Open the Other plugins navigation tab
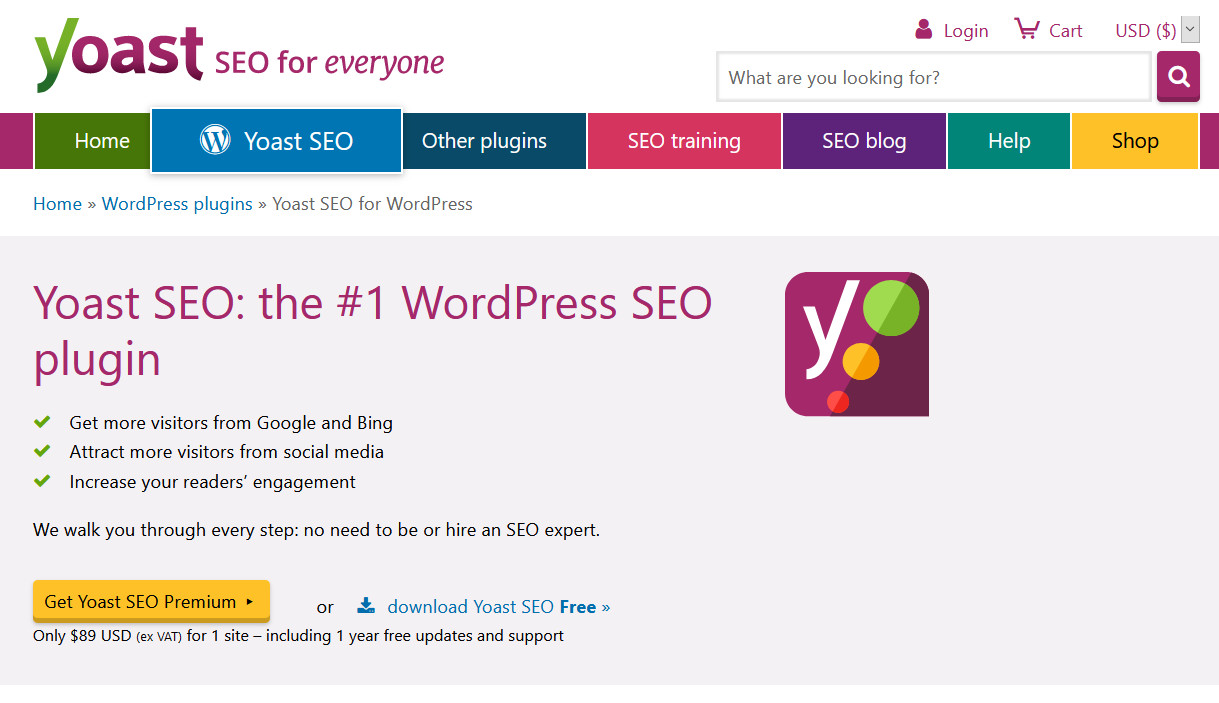The height and width of the screenshot is (703, 1219). (494, 141)
